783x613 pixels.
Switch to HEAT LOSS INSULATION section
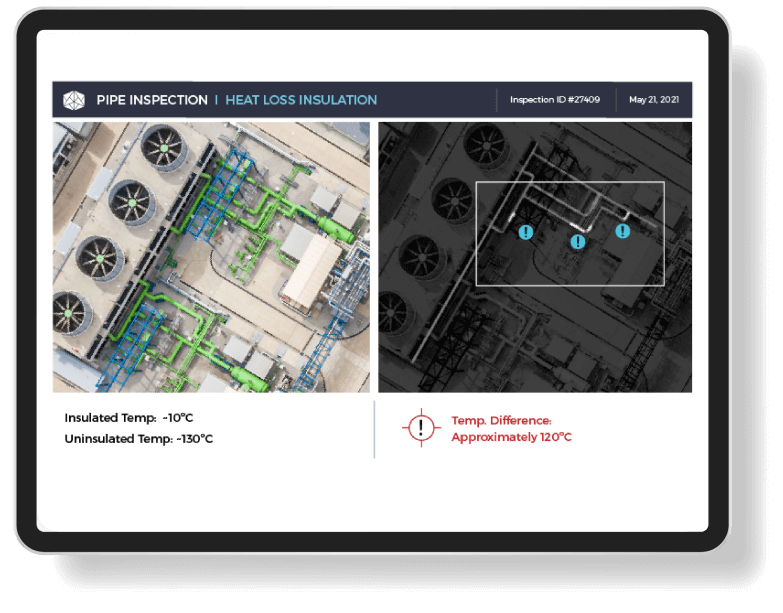pyautogui.click(x=301, y=100)
